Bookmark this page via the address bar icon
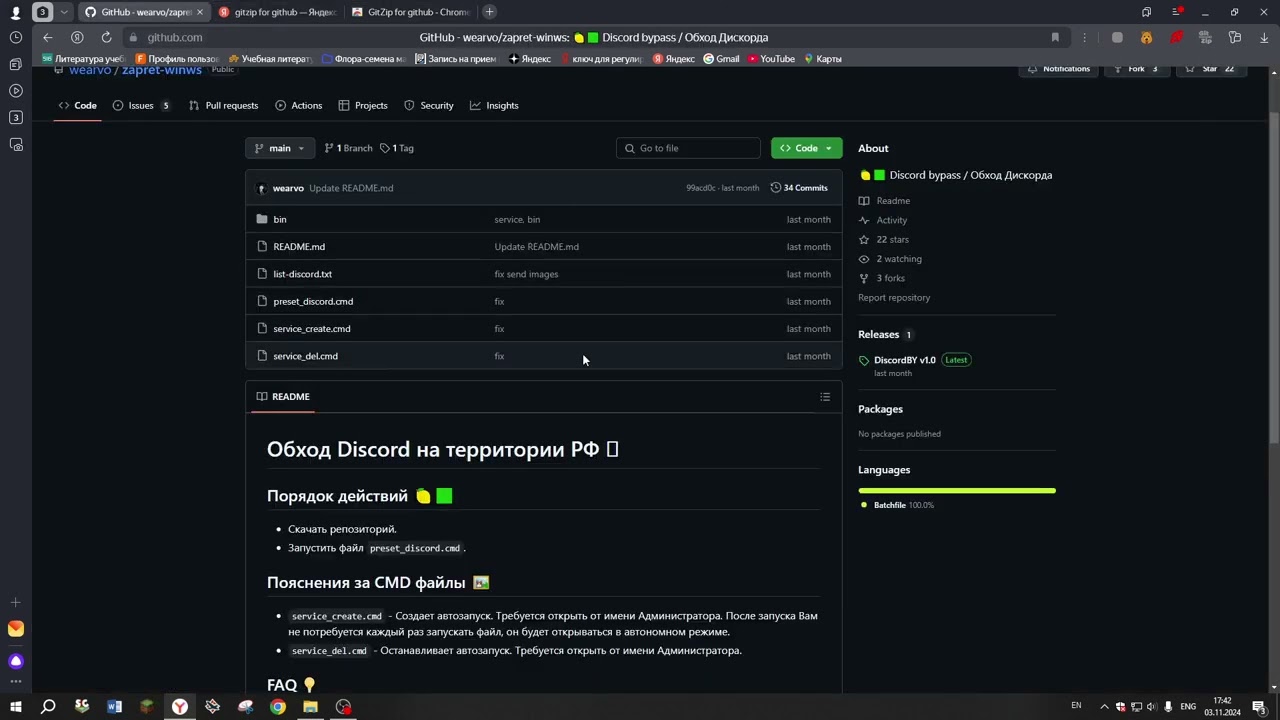The height and width of the screenshot is (720, 1280). tap(1055, 38)
